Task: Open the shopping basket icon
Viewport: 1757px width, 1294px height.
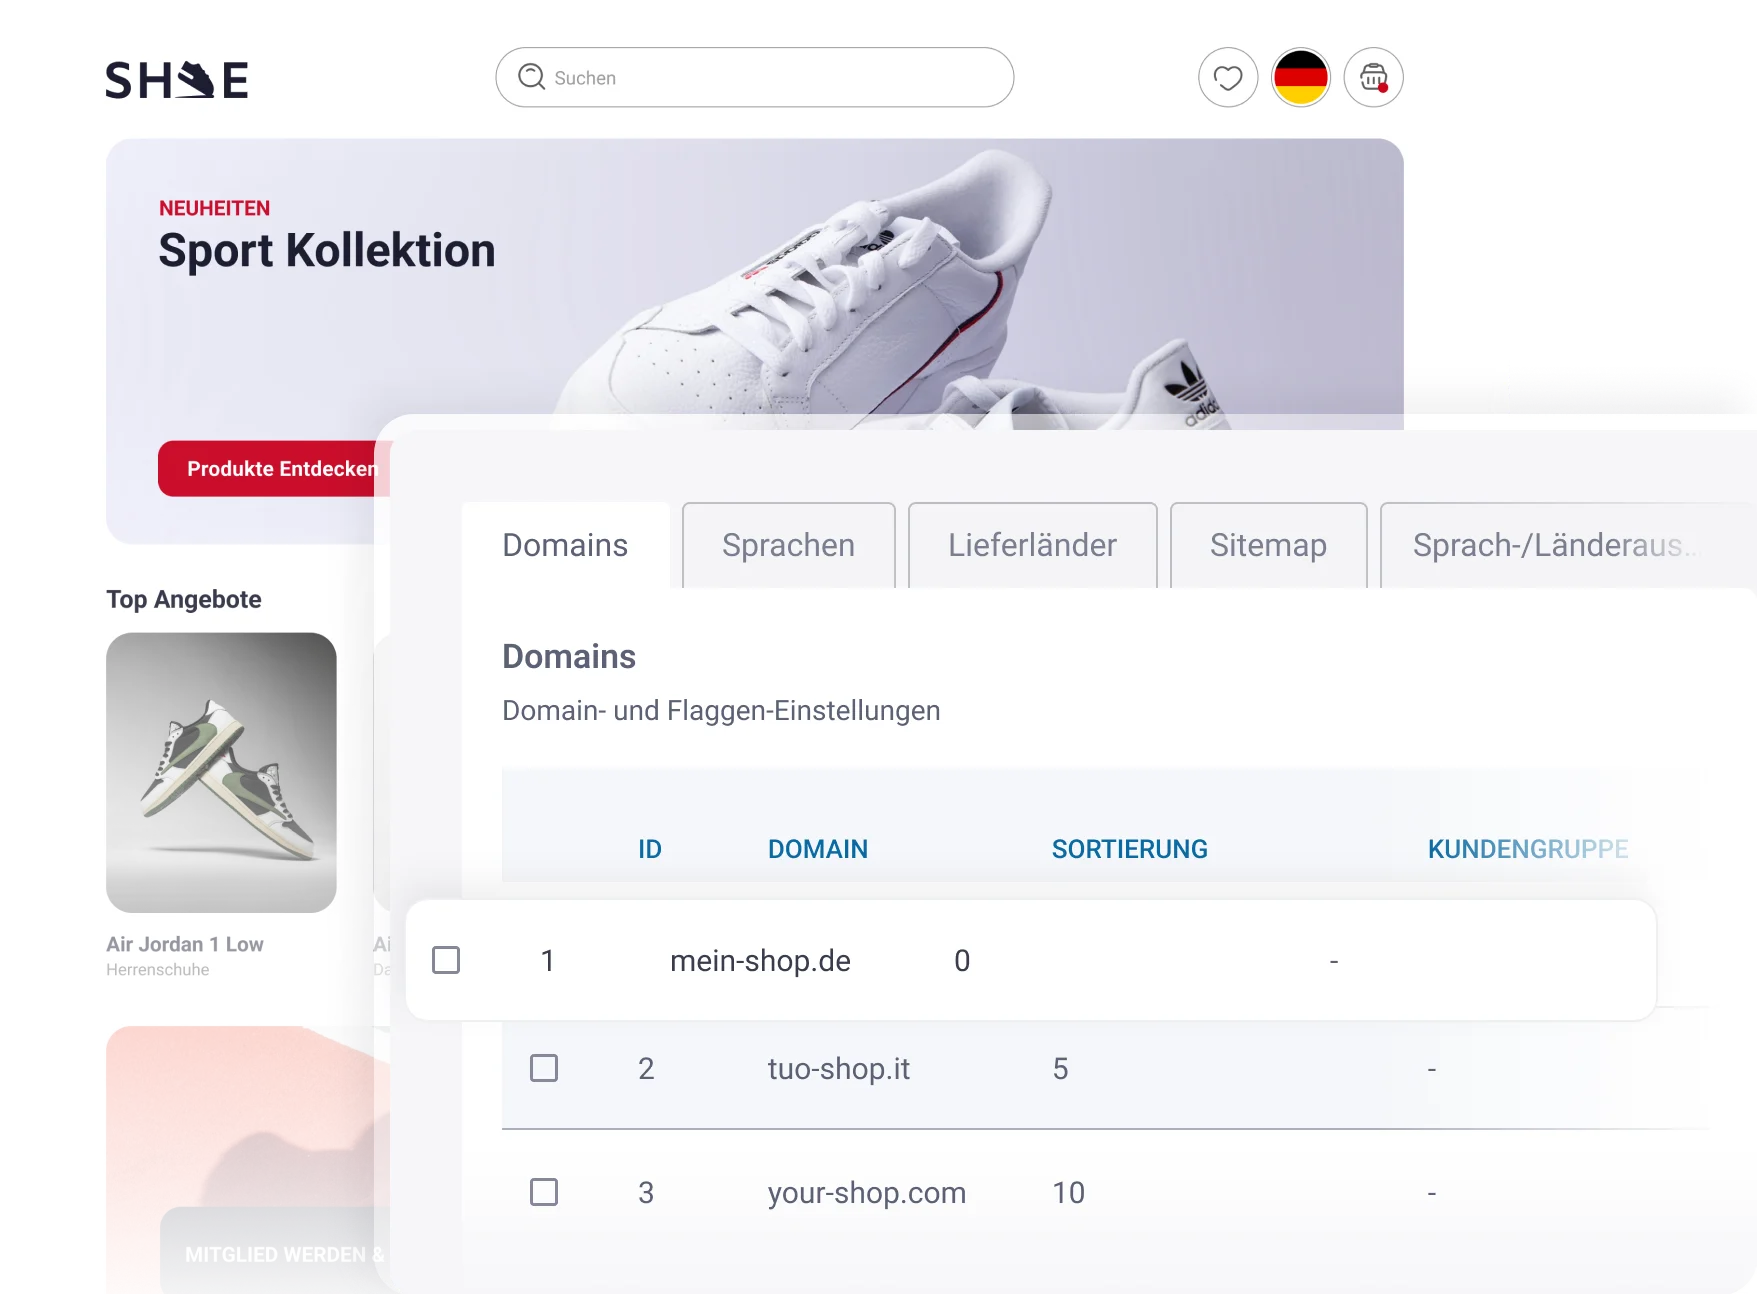Action: click(1373, 78)
